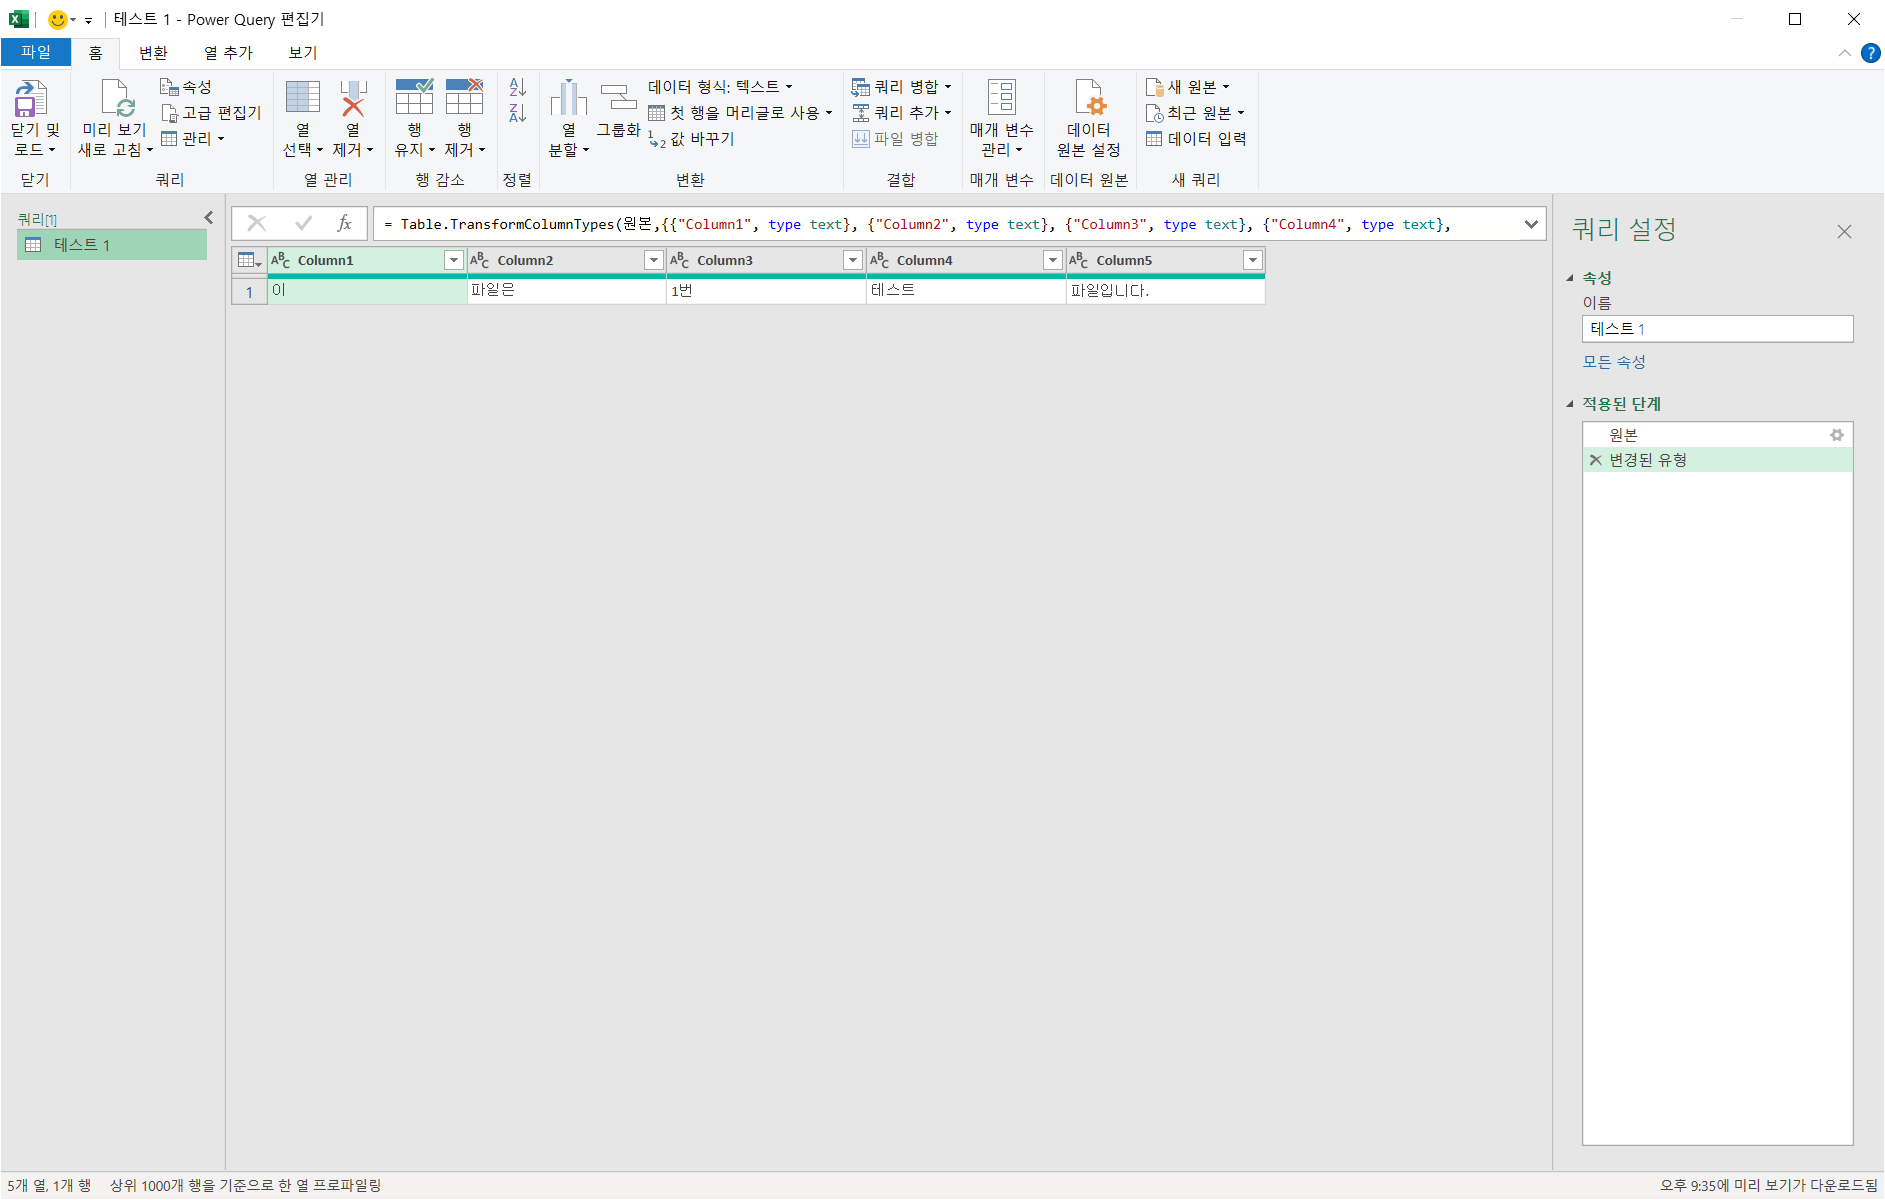Click the Group By (그룹화) icon
Image resolution: width=1885 pixels, height=1200 pixels.
point(618,98)
